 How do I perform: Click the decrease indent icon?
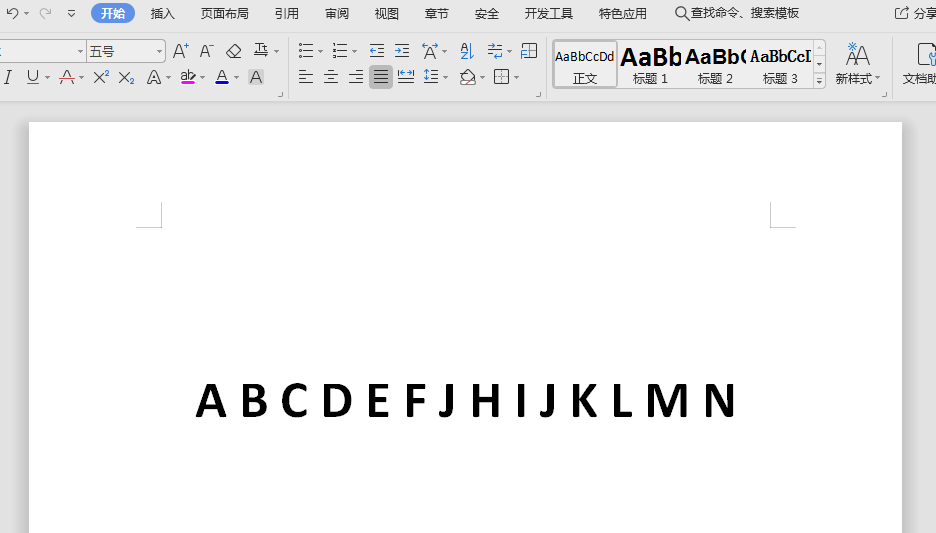(377, 51)
